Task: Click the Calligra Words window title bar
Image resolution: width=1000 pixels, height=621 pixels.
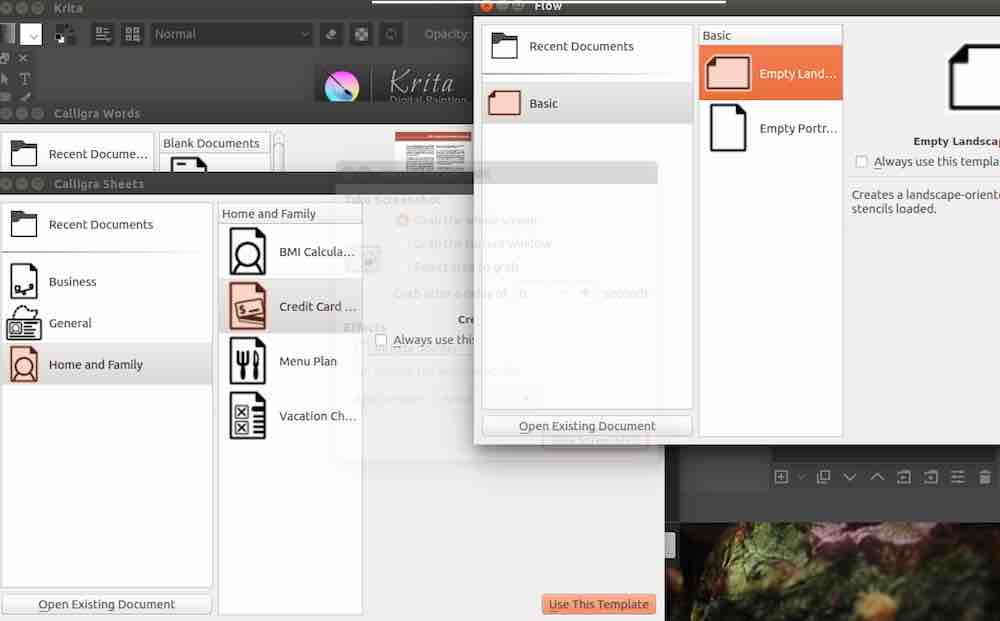Action: tap(236, 114)
